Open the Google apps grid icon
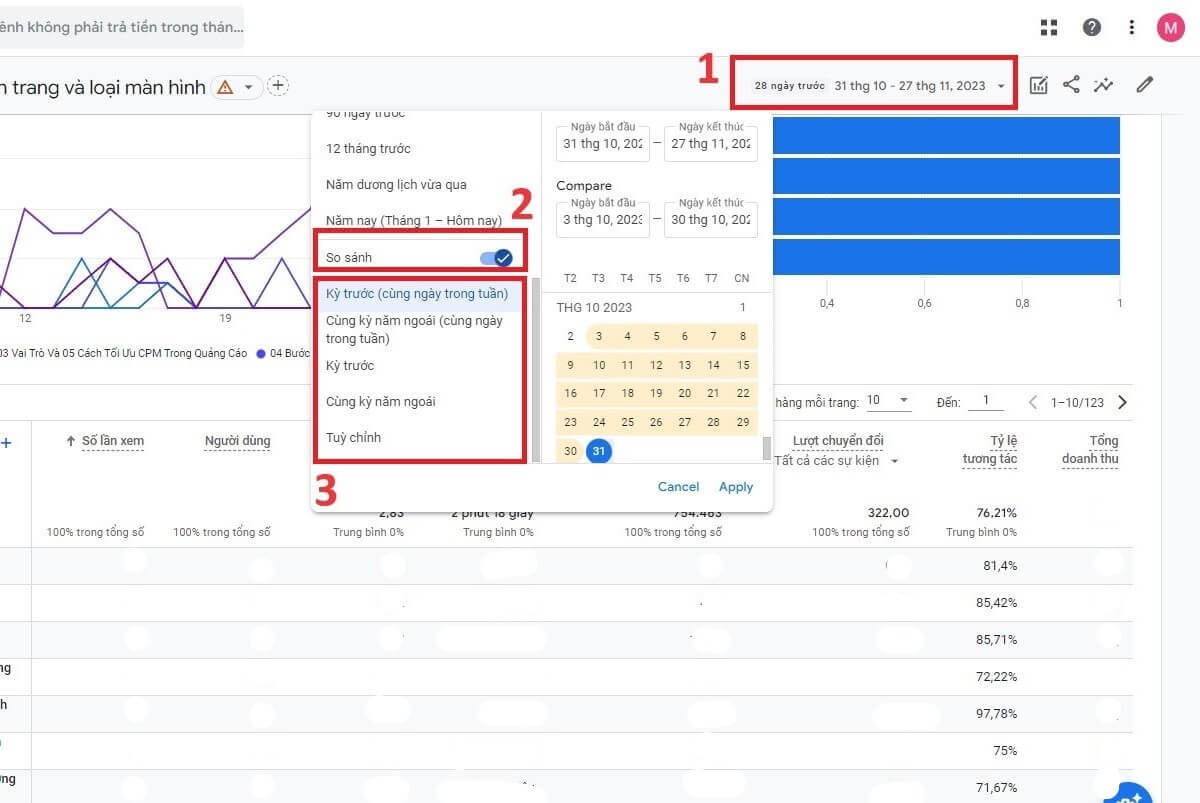The width and height of the screenshot is (1200, 803). coord(1049,27)
